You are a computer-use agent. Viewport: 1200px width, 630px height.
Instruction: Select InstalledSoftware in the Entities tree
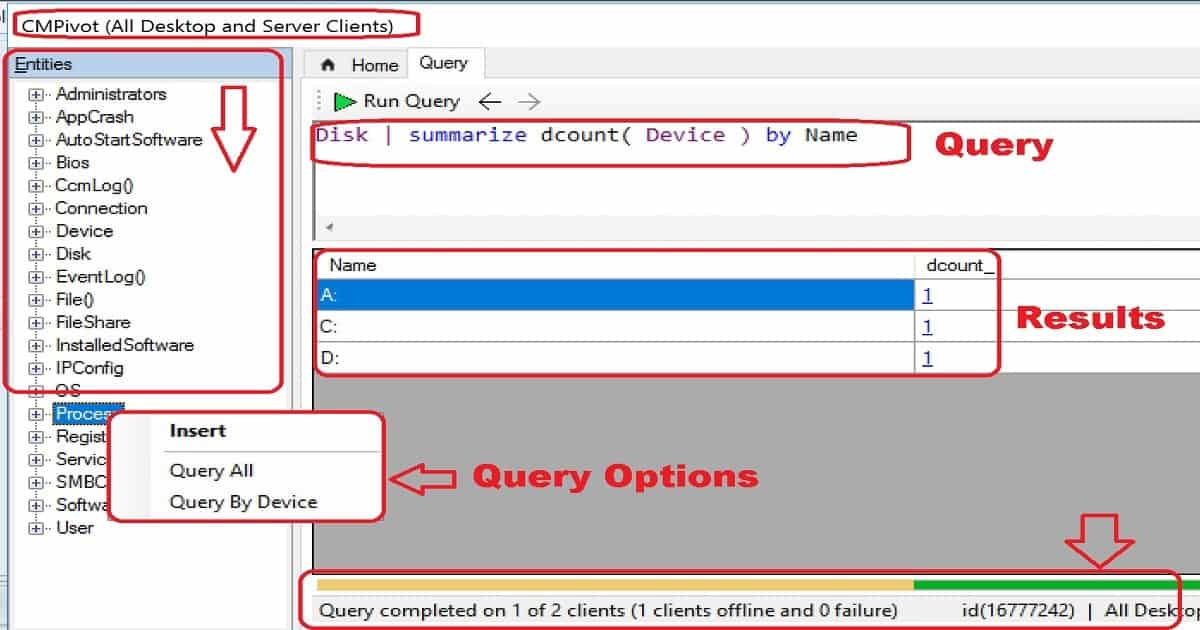pos(124,345)
